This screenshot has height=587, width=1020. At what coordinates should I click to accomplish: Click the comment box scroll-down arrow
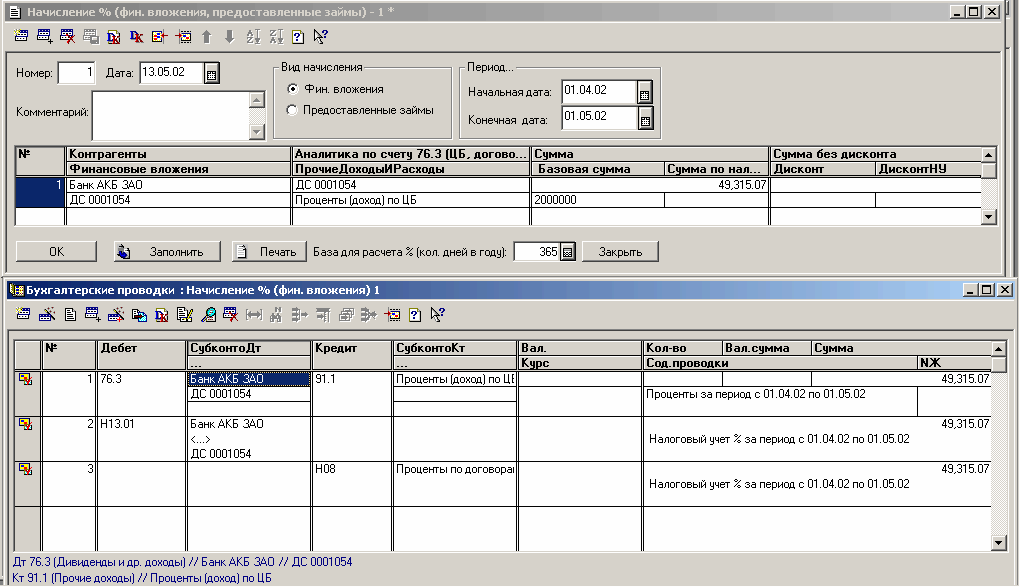[x=257, y=131]
